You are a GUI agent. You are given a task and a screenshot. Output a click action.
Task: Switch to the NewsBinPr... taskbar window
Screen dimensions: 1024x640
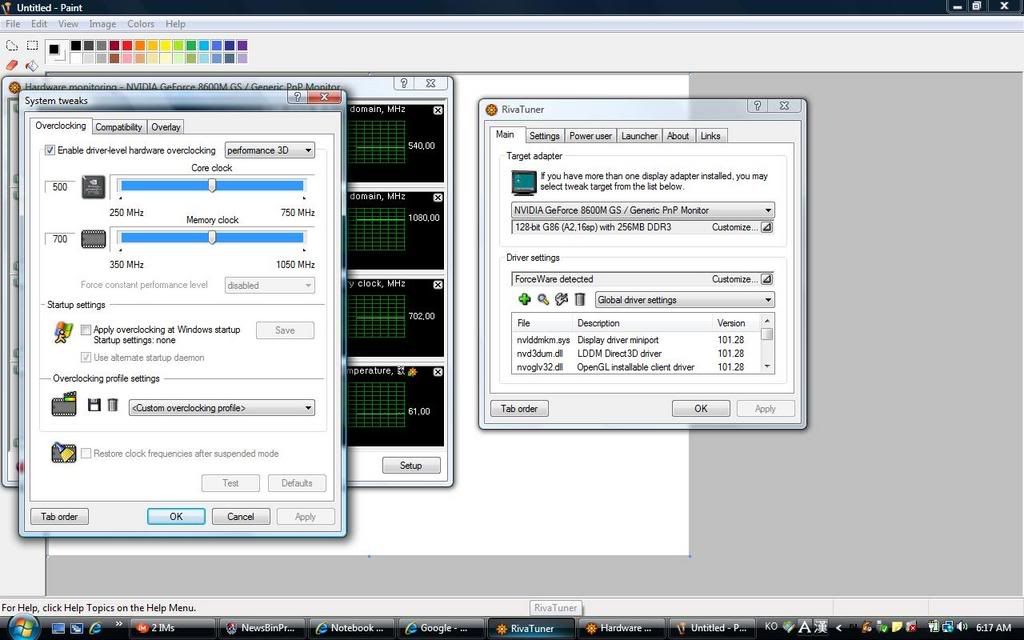[x=261, y=628]
